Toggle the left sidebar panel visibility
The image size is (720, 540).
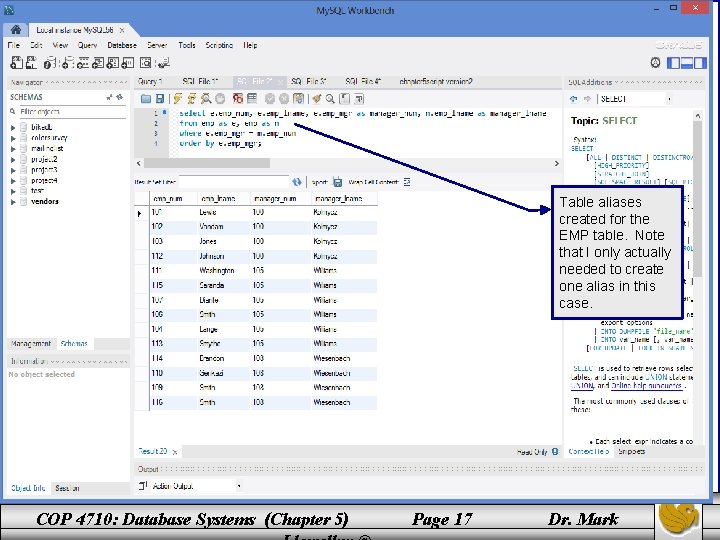(673, 63)
